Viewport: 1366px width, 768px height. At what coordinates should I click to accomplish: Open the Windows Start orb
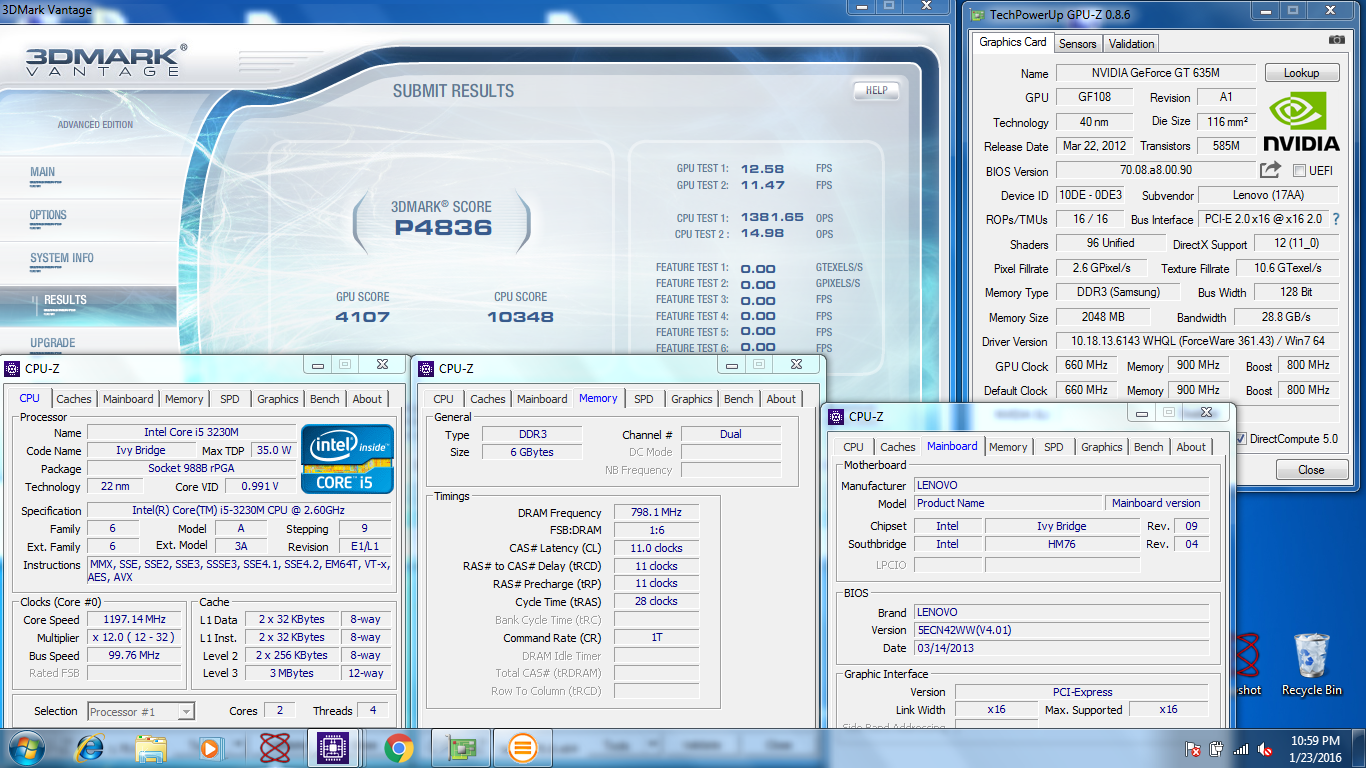pyautogui.click(x=25, y=747)
